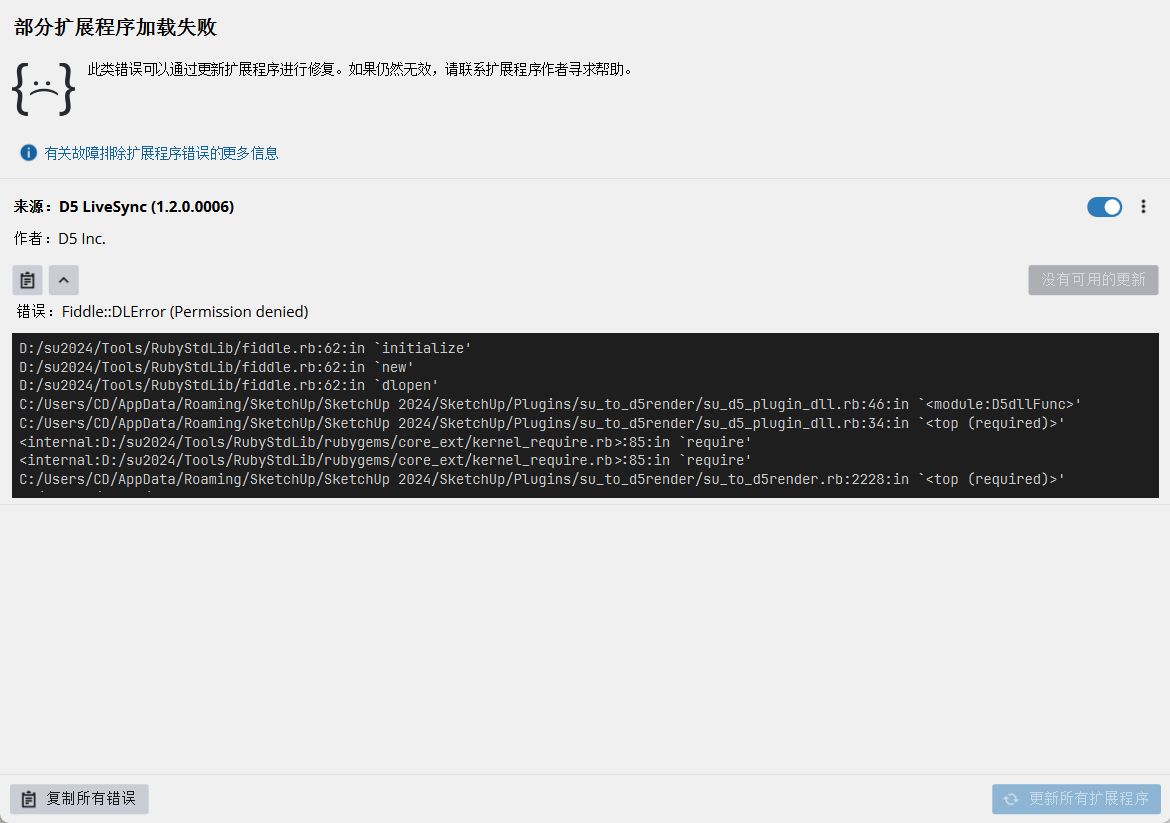Open 有关故障排除扩展程序错误的更多信息 link

point(161,153)
